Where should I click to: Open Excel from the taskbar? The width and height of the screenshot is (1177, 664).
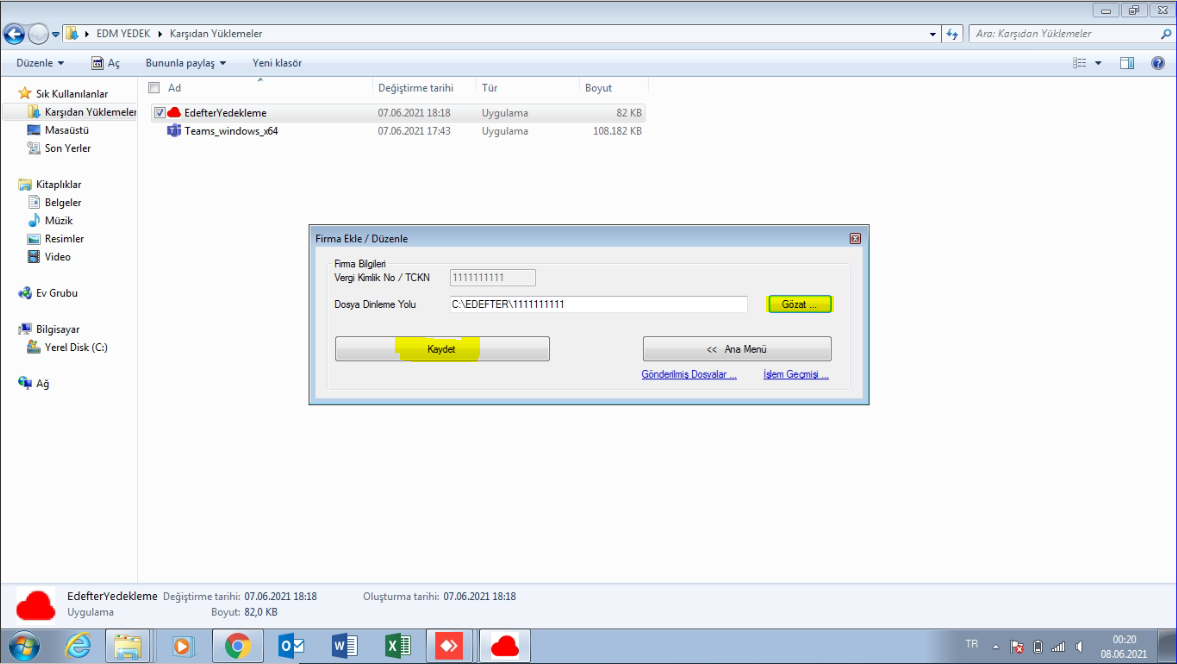pyautogui.click(x=398, y=647)
